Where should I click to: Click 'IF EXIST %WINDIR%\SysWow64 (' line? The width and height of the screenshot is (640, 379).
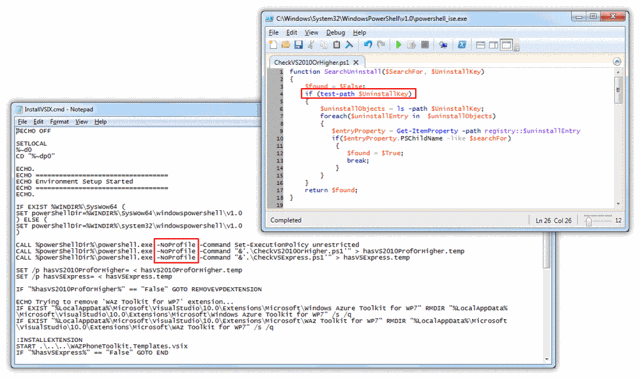click(x=71, y=207)
